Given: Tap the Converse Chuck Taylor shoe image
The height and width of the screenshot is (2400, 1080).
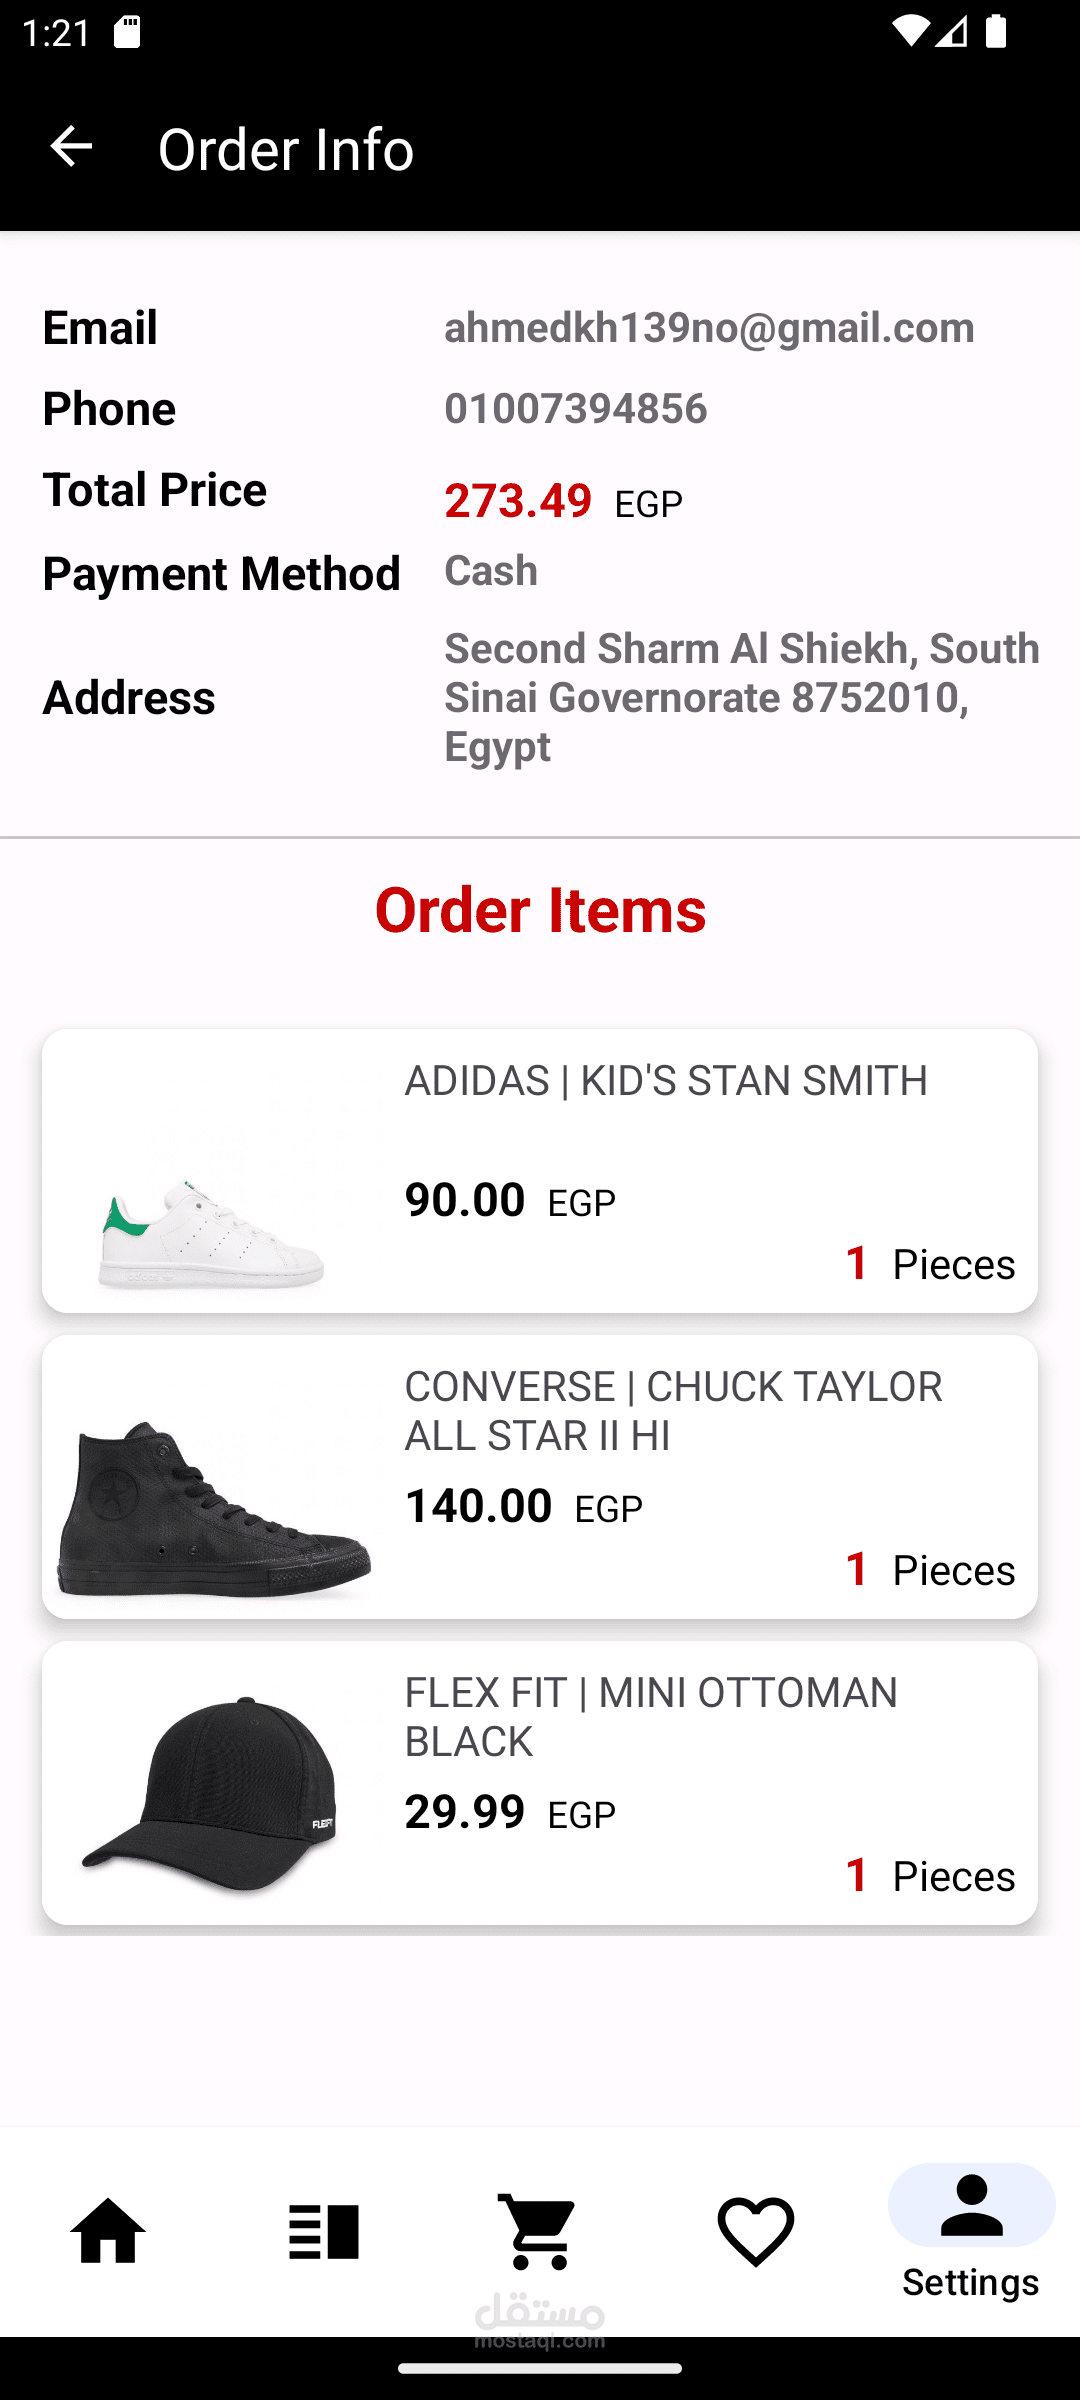Looking at the screenshot, I should coord(214,1506).
